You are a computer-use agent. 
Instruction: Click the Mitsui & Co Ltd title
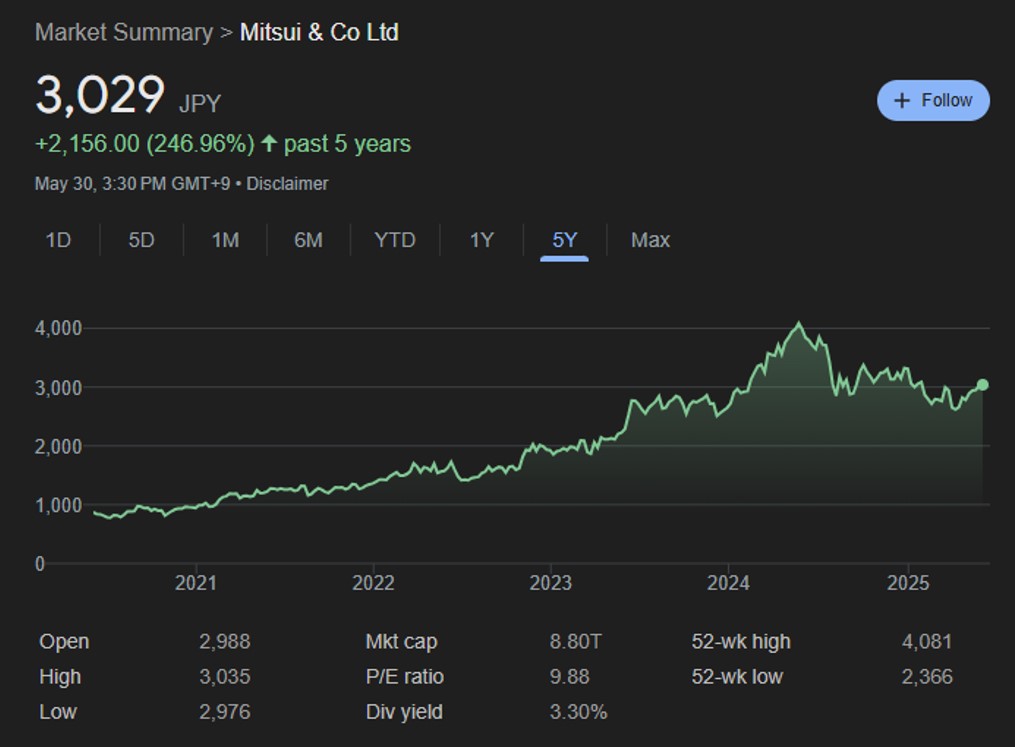319,32
